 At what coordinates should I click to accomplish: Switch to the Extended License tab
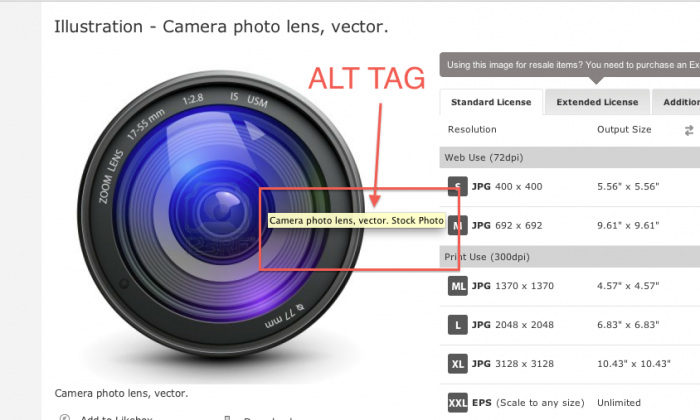(597, 102)
